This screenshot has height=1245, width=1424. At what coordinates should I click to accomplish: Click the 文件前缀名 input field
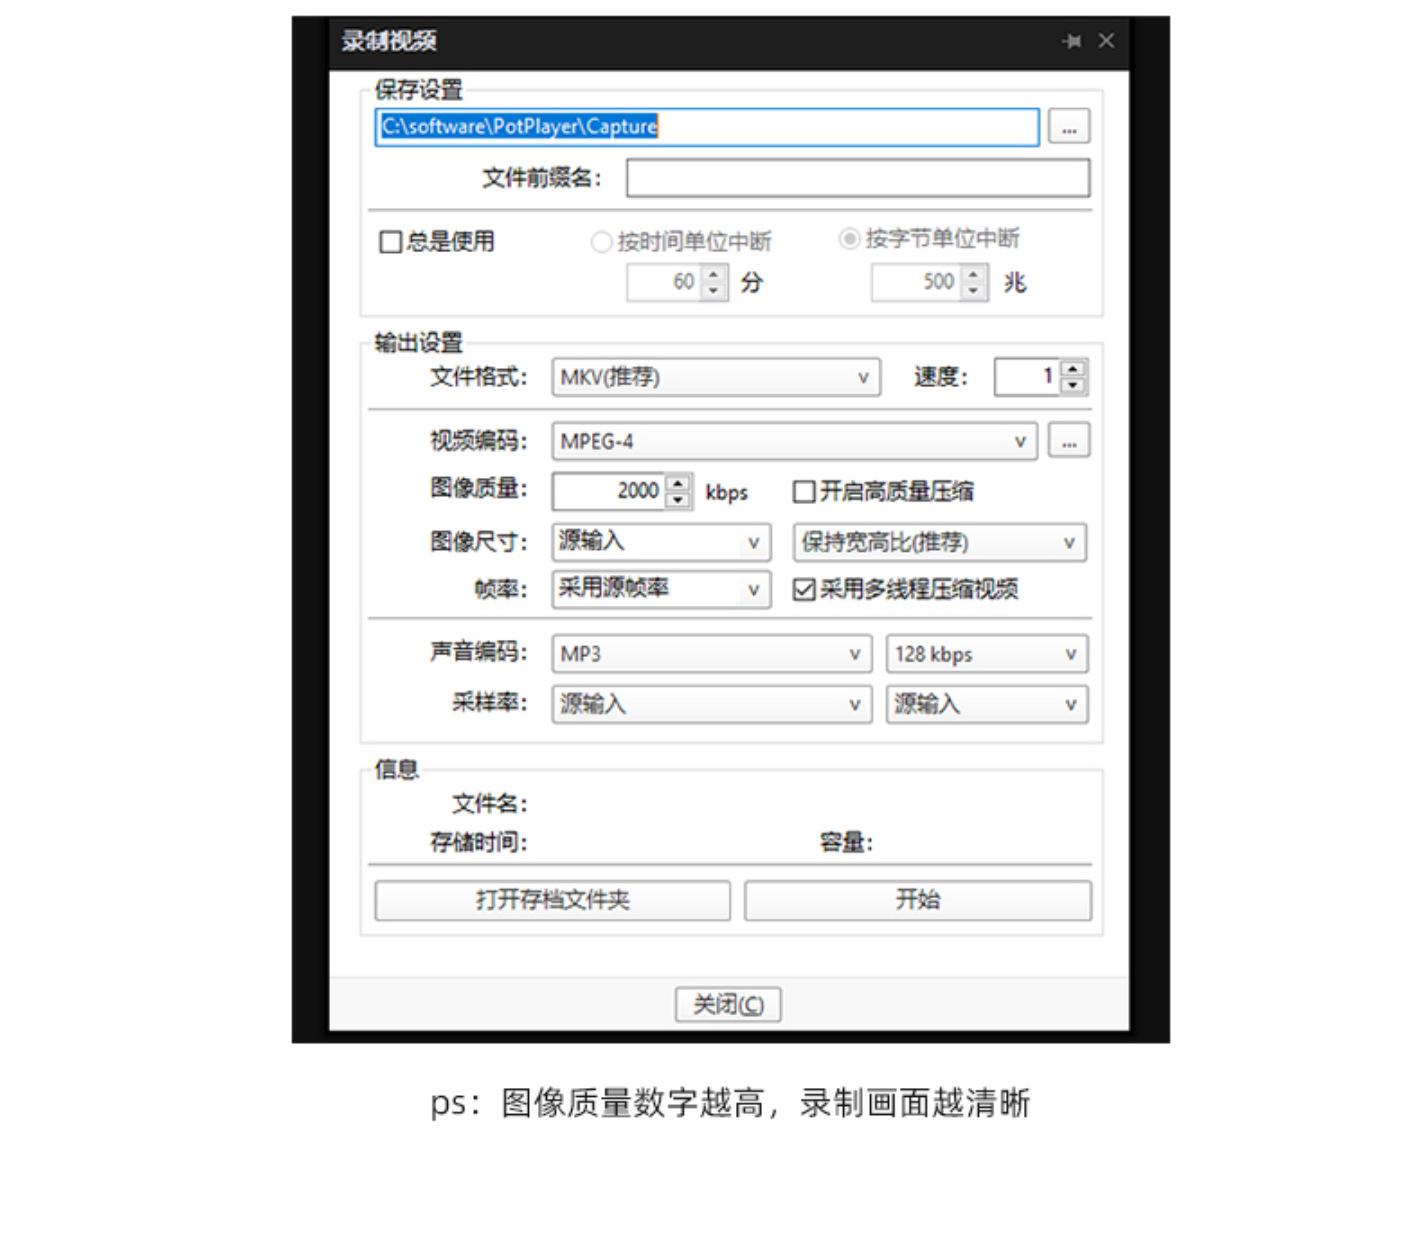click(x=858, y=178)
